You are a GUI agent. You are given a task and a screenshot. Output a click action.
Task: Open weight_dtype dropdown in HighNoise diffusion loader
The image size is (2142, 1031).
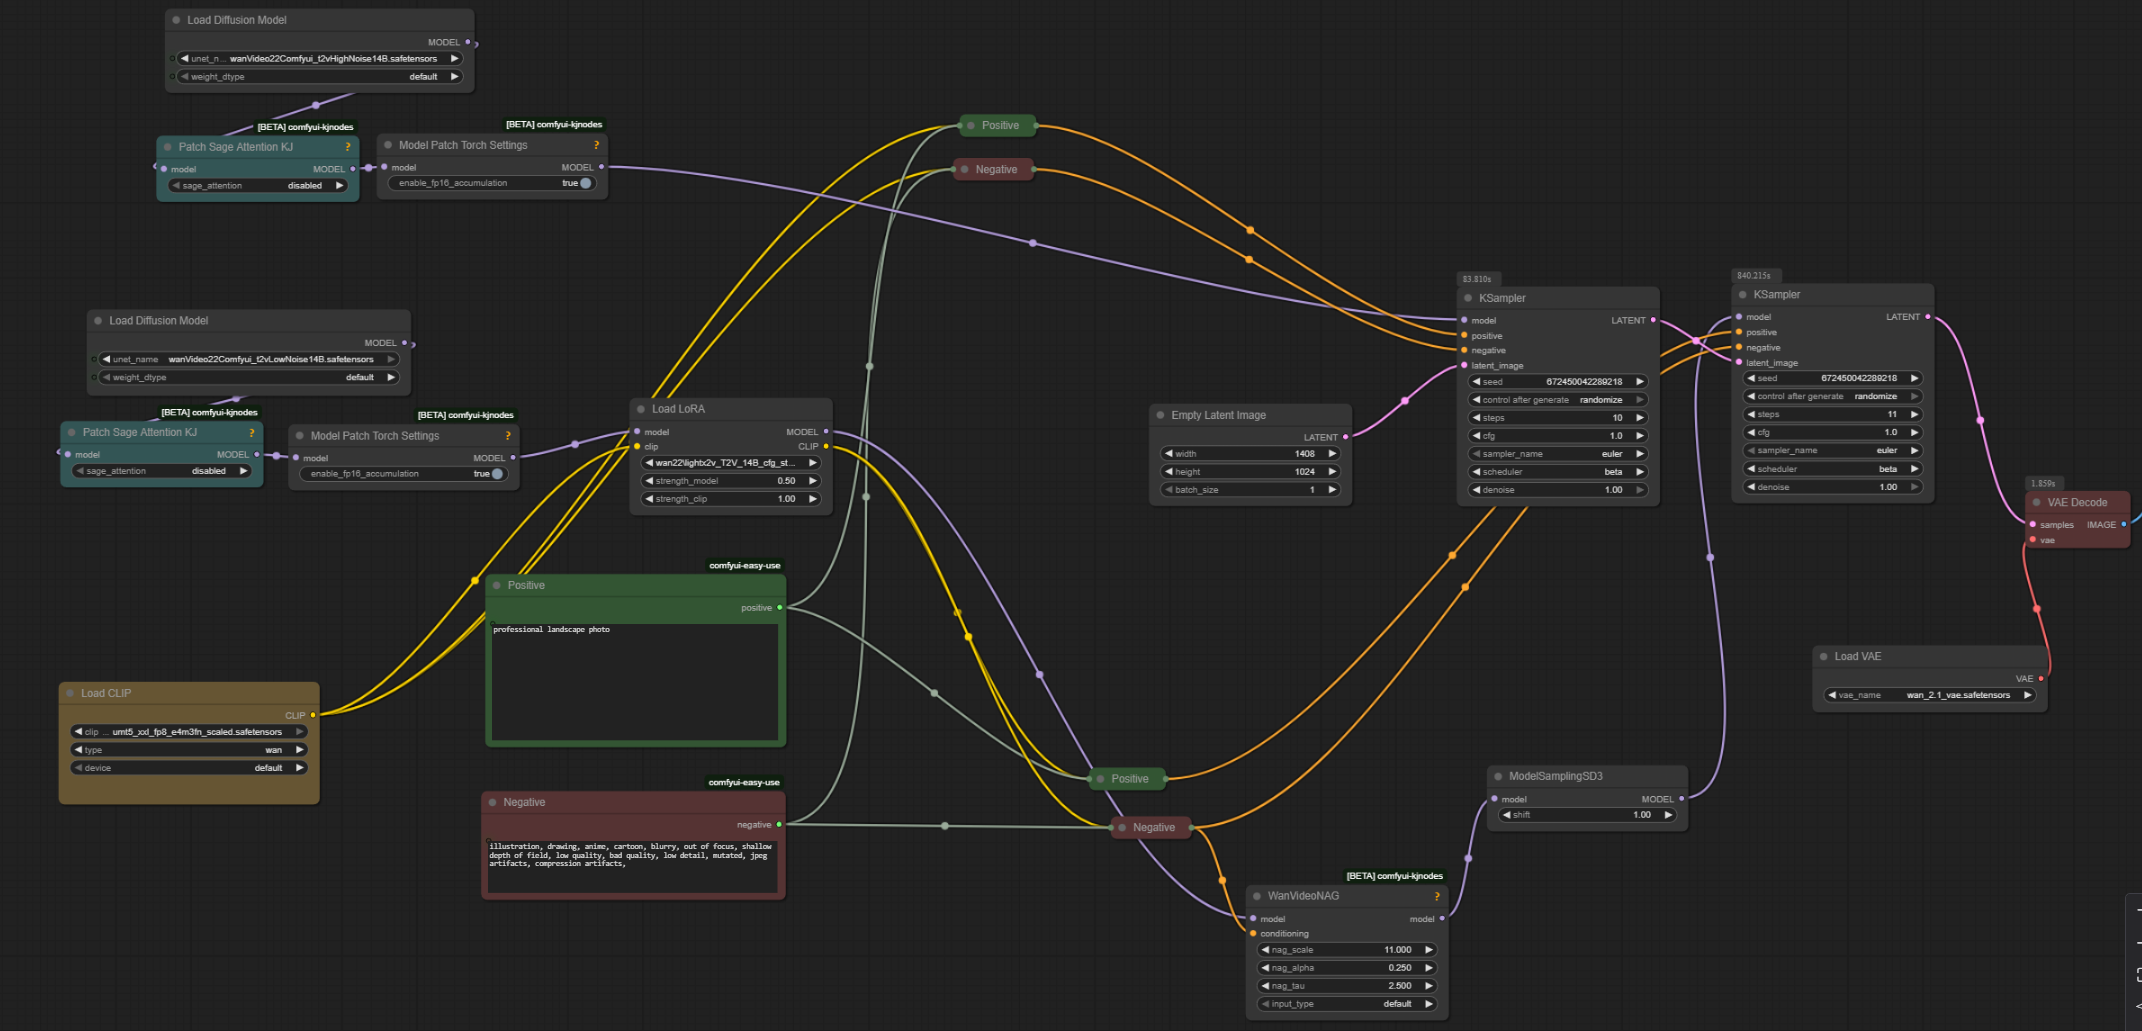[x=320, y=77]
